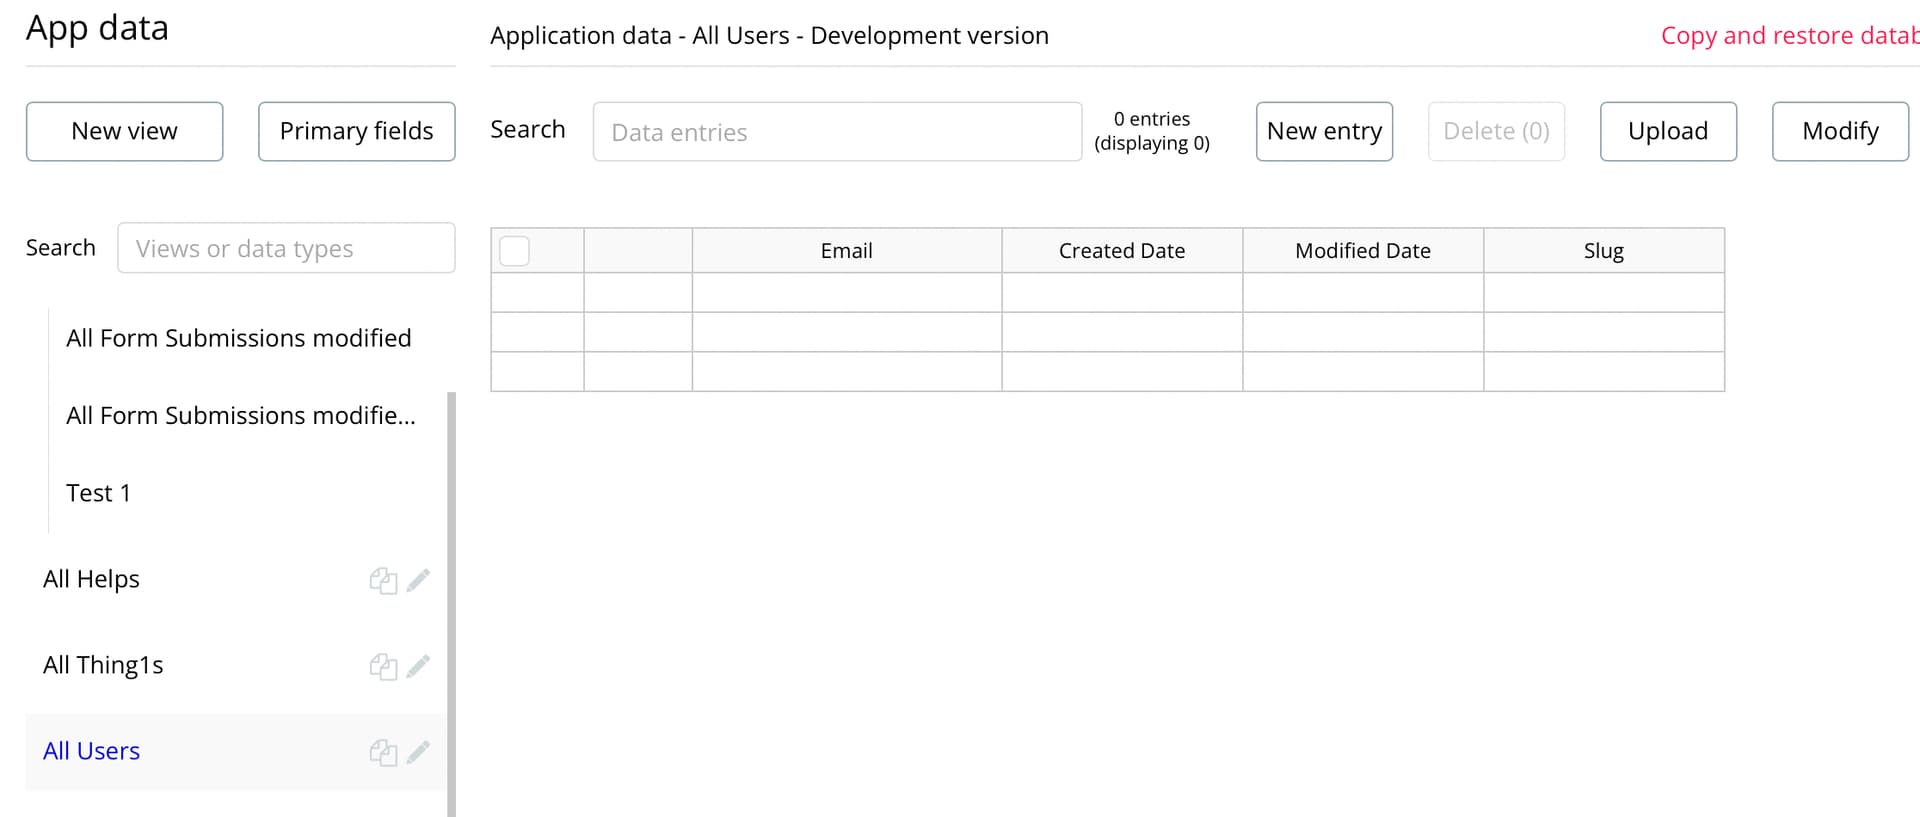1920x817 pixels.
Task: Click the Delete (0) button
Action: pos(1496,131)
